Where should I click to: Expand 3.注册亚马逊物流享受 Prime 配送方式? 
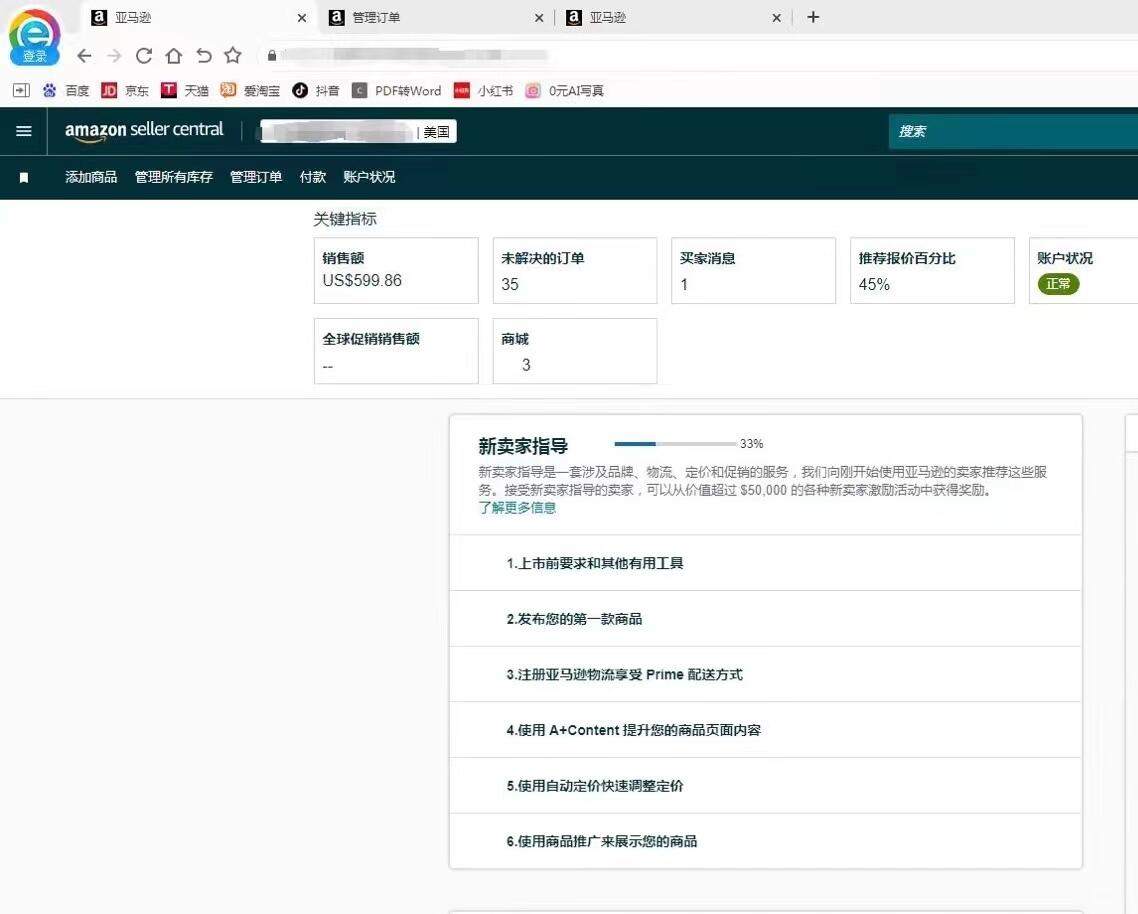tap(766, 674)
